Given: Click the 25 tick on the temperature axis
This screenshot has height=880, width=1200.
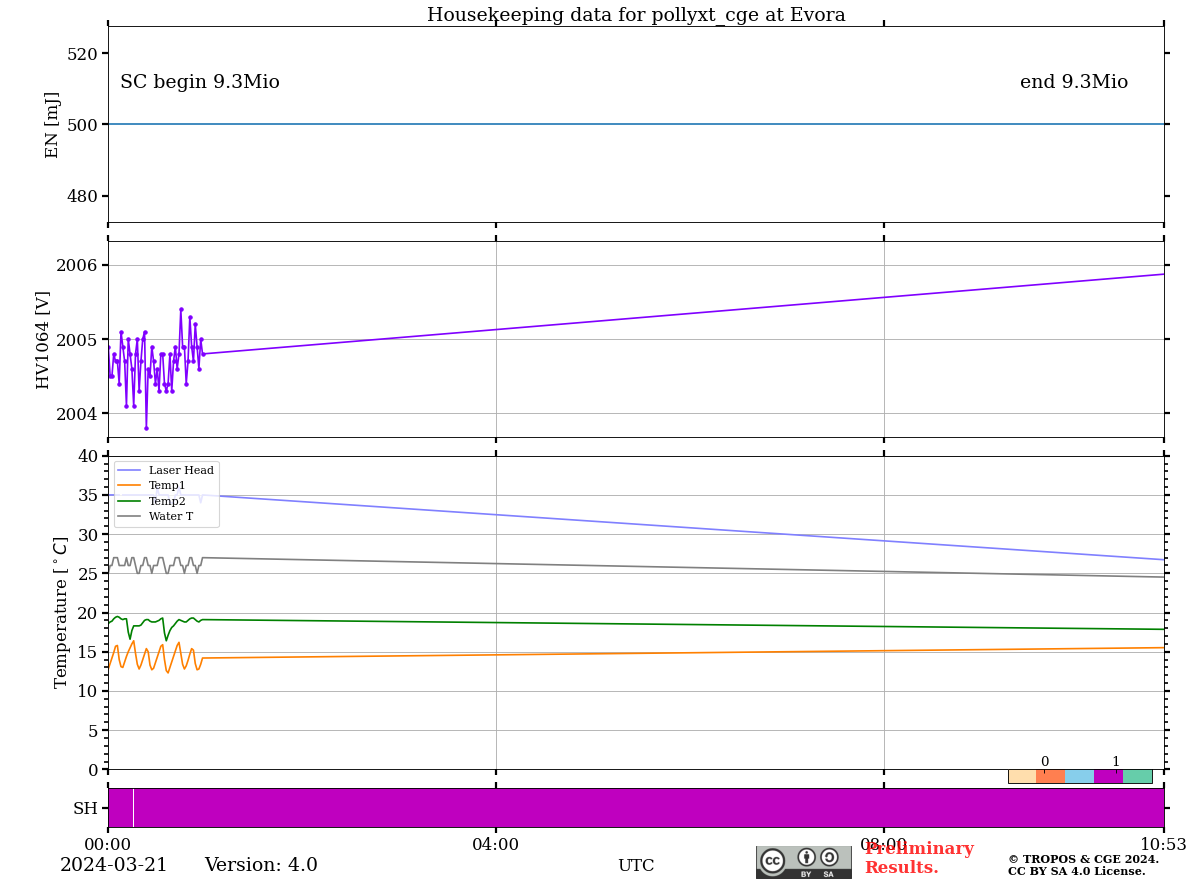Looking at the screenshot, I should click(x=88, y=574).
